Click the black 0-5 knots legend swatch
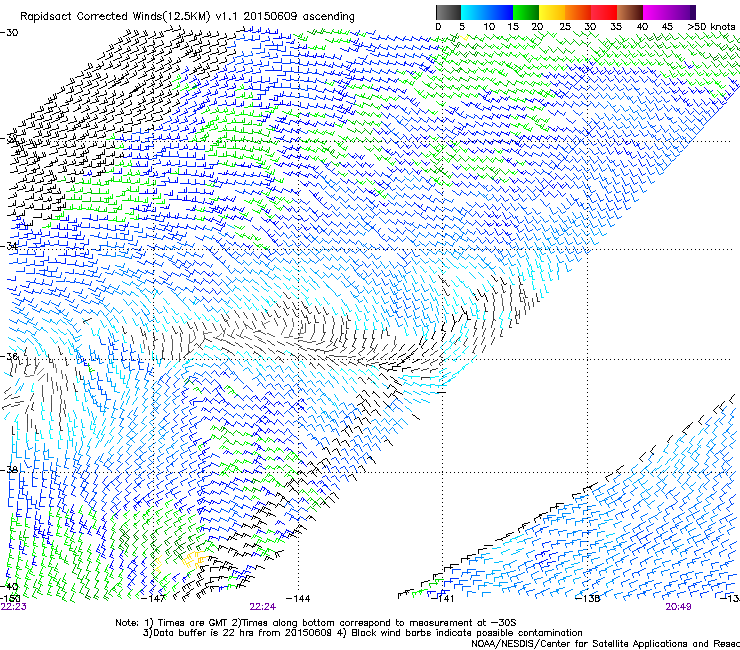Screen dimensions: 740x650 448,12
